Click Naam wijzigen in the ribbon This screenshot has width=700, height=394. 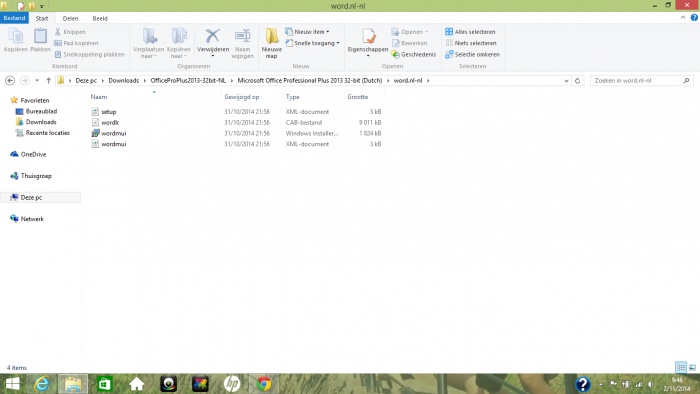[x=242, y=43]
